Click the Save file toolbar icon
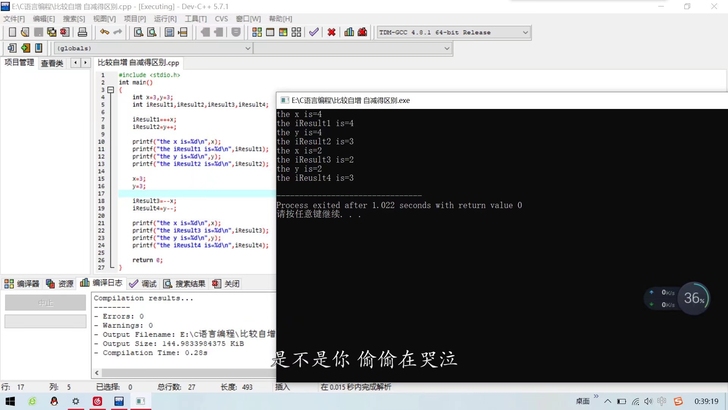This screenshot has height=410, width=728. click(x=39, y=32)
